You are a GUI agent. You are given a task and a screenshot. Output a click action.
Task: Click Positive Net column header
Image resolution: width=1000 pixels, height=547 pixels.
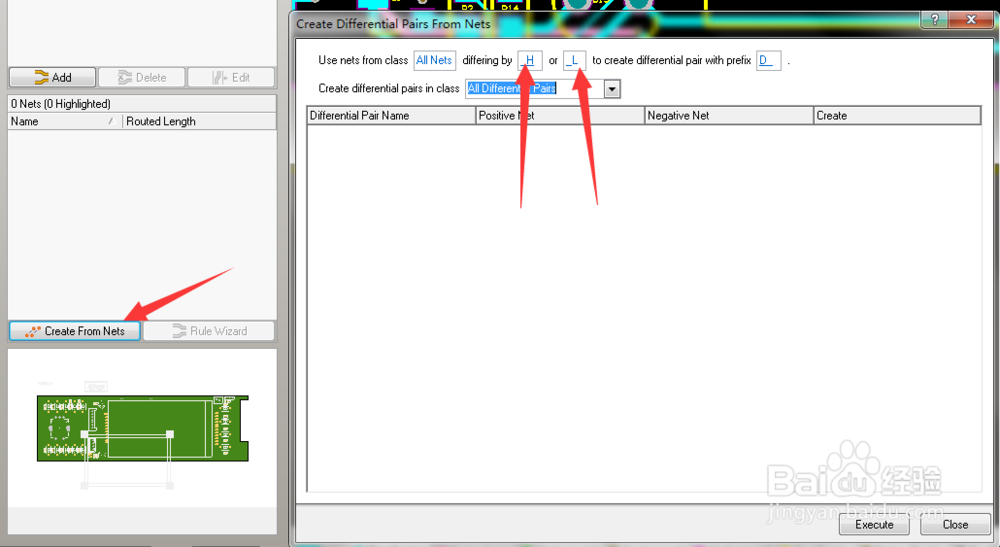coord(560,115)
